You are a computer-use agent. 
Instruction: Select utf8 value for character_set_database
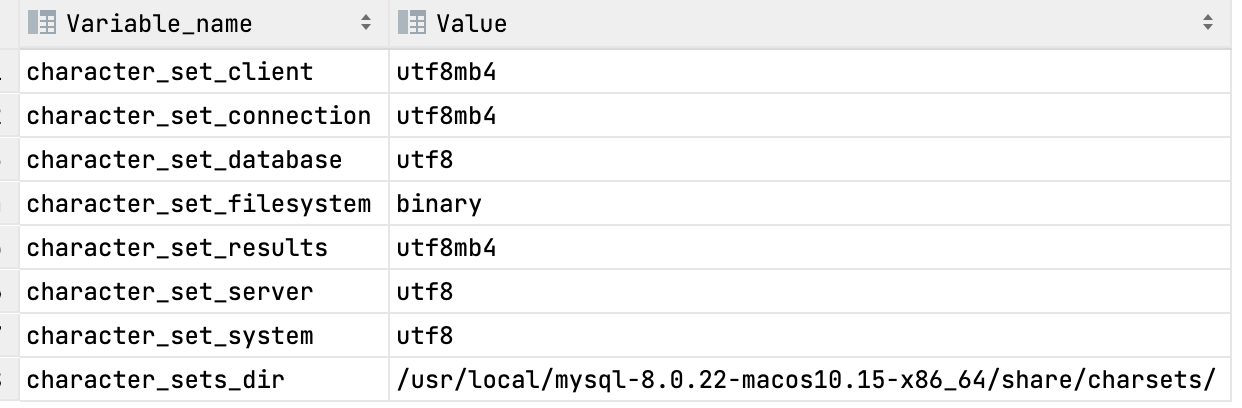(x=425, y=160)
